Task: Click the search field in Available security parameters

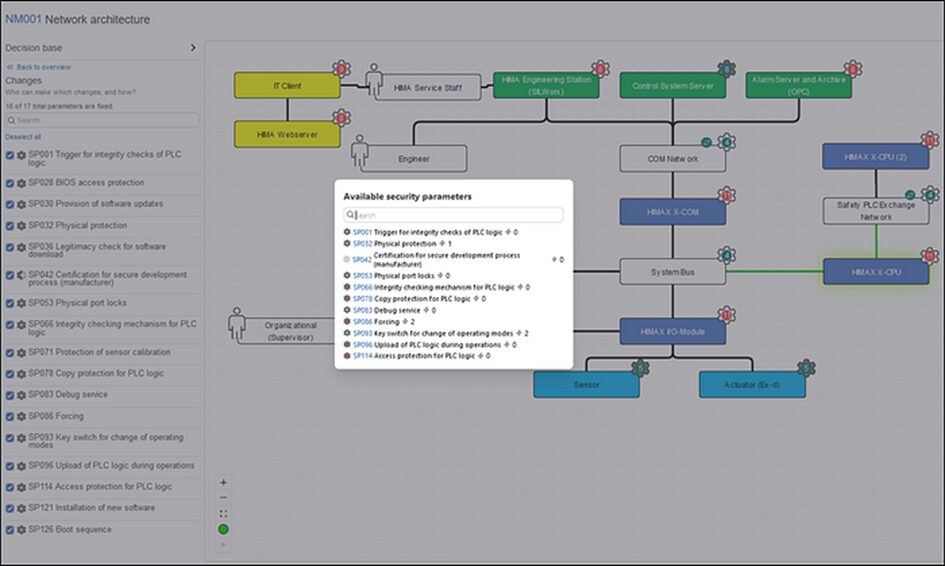Action: point(453,215)
